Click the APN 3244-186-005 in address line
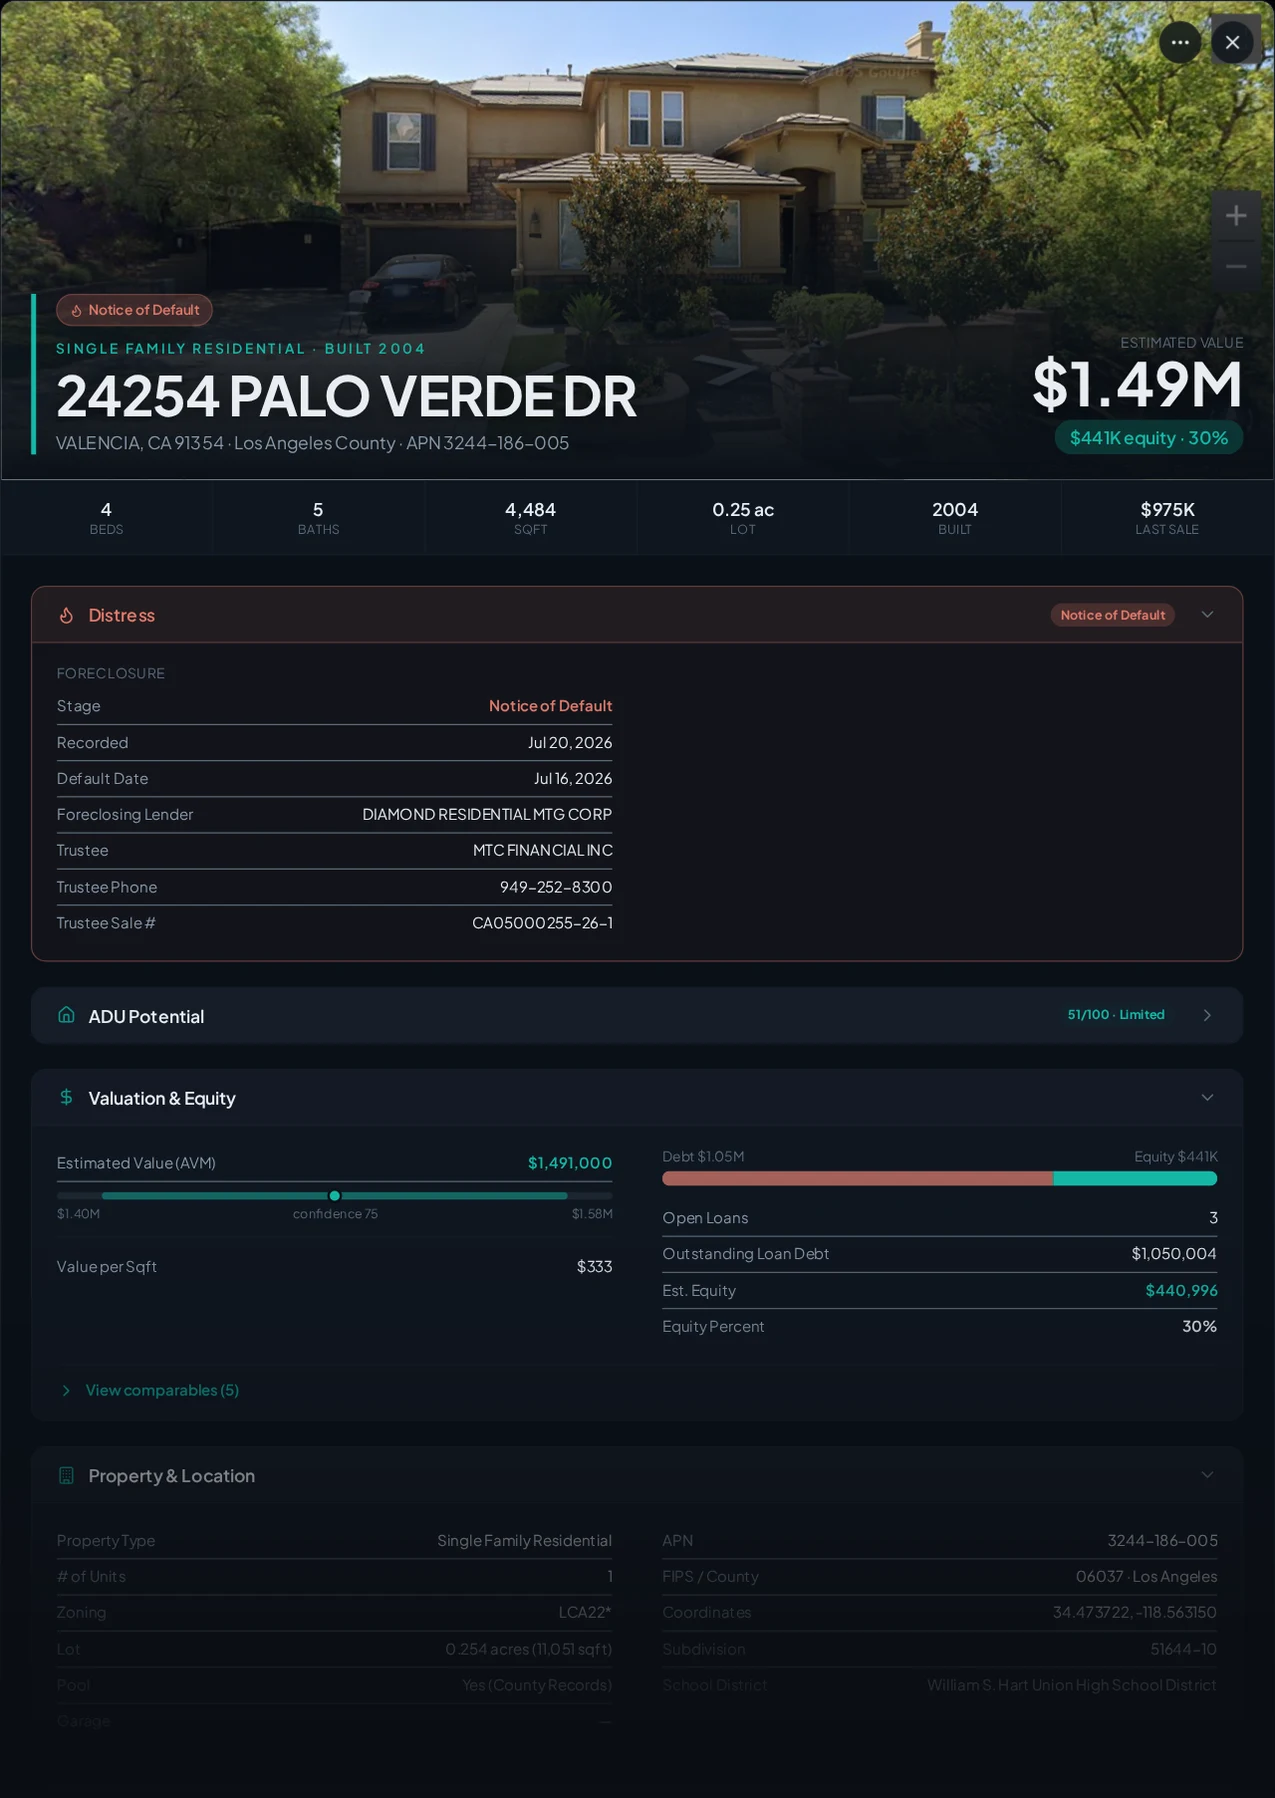This screenshot has height=1798, width=1275. coord(487,443)
